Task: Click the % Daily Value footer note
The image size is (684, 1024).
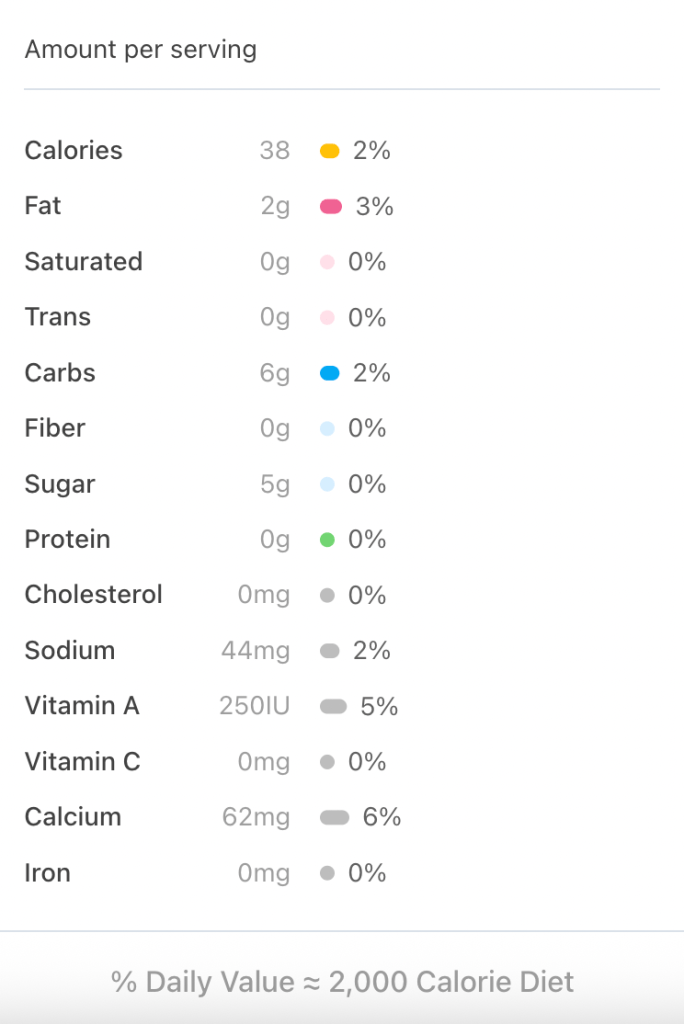Action: click(342, 982)
